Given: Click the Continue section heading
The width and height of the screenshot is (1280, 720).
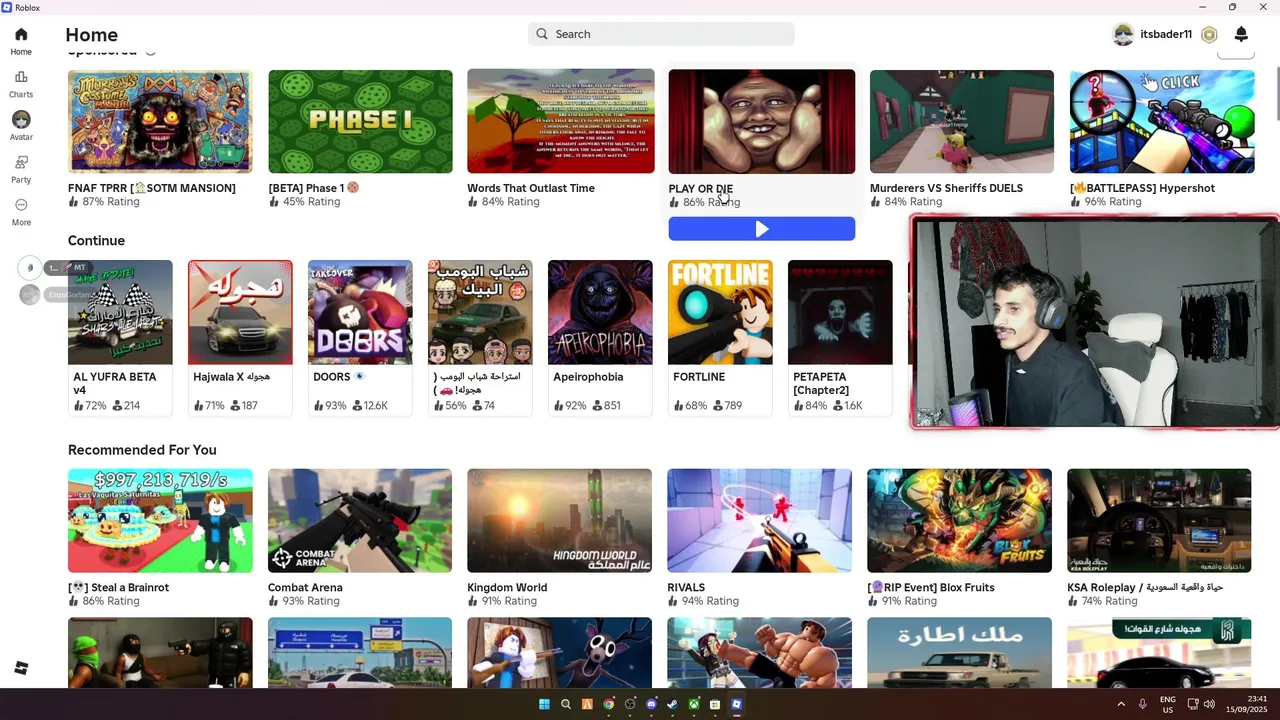Looking at the screenshot, I should 96,241.
